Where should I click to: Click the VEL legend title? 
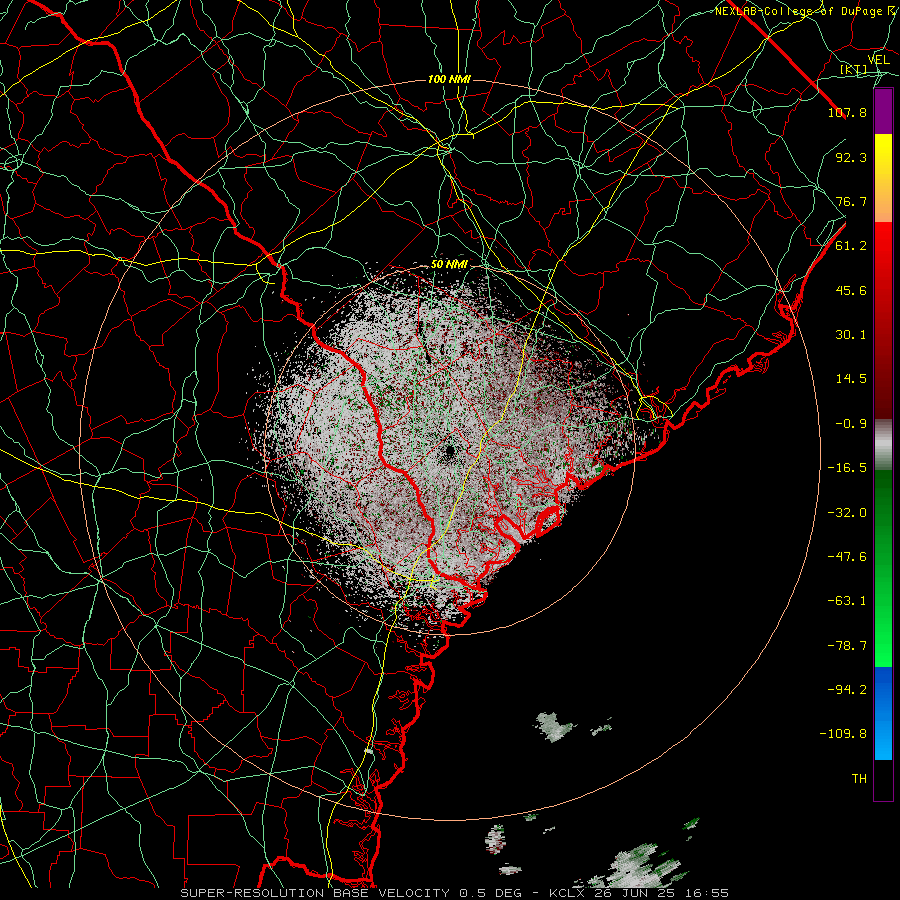pos(878,60)
